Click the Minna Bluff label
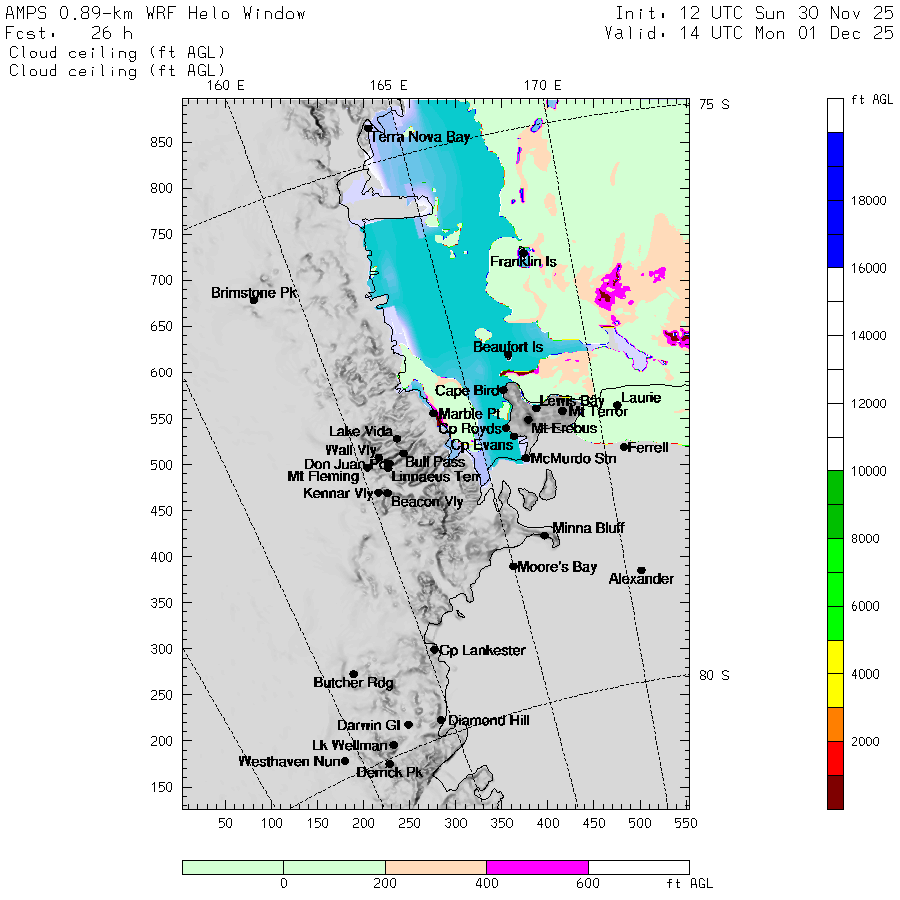Screen dimensions: 900x900 click(x=588, y=527)
